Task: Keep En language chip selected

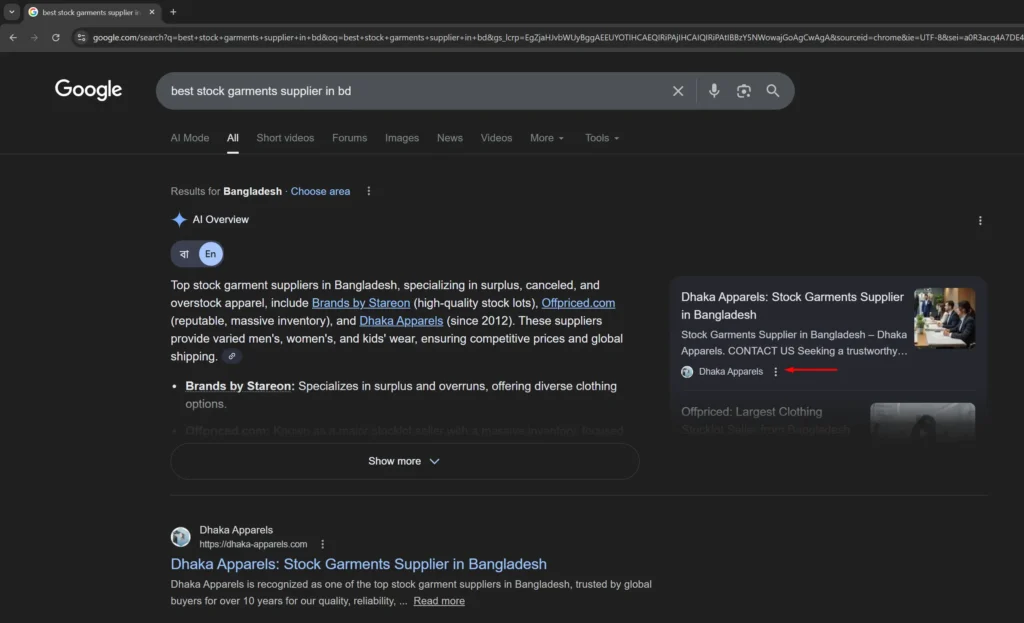Action: (210, 253)
